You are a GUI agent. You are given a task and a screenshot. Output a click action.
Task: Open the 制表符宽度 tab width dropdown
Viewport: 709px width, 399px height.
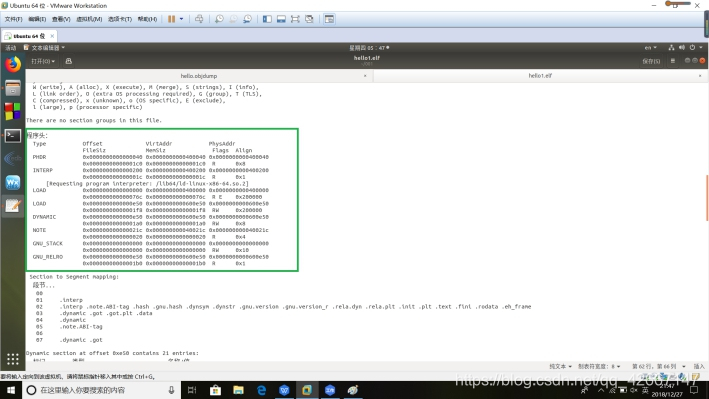tap(599, 366)
